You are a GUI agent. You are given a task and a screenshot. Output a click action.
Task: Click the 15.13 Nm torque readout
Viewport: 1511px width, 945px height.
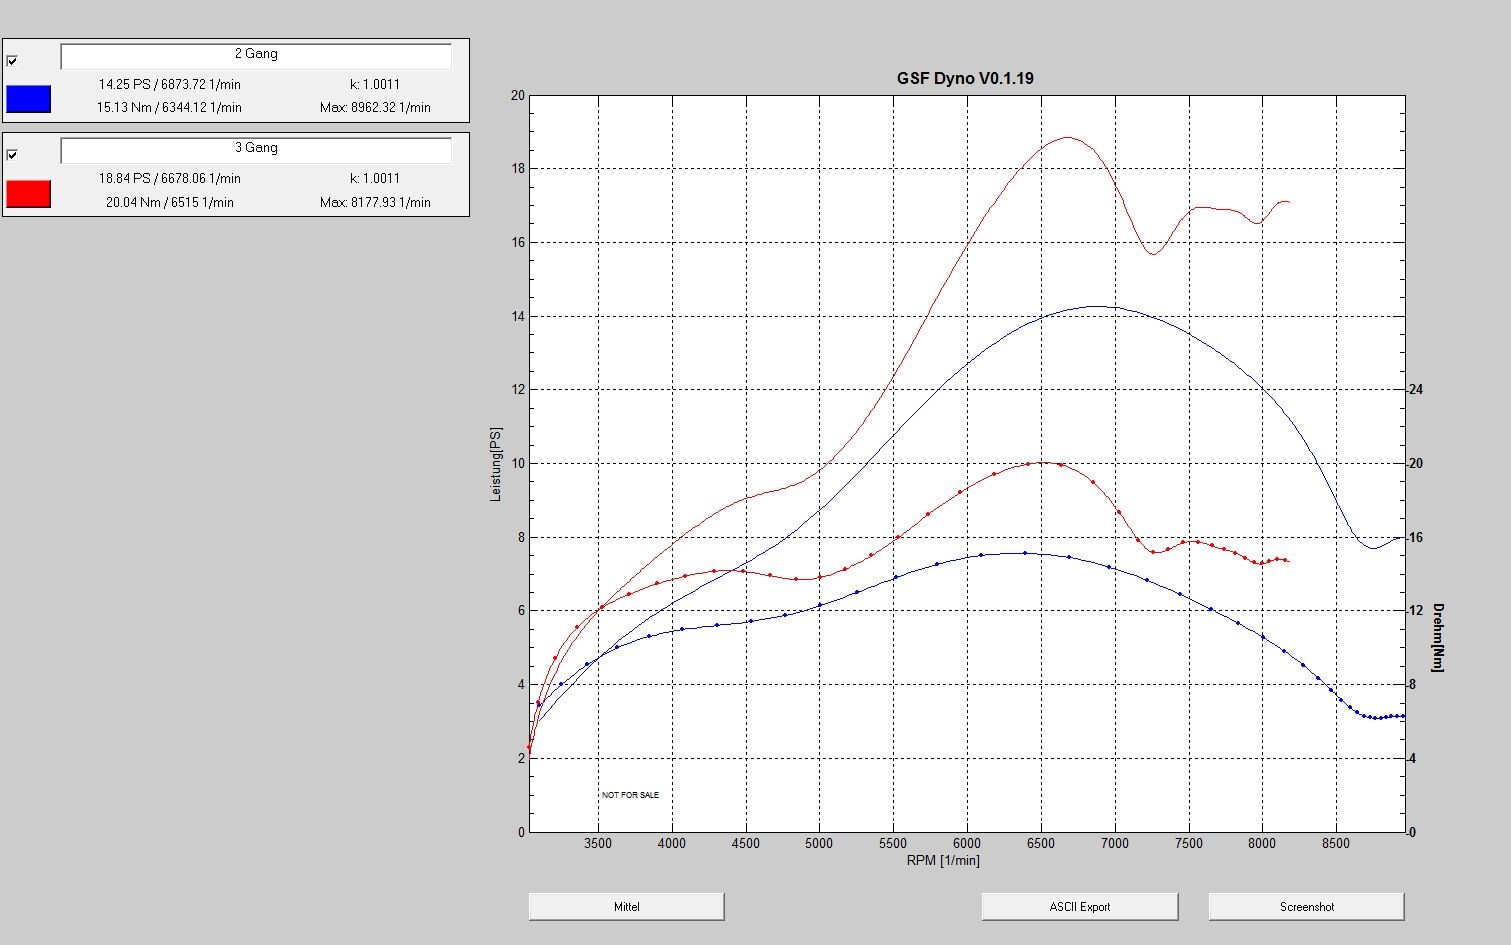[169, 107]
